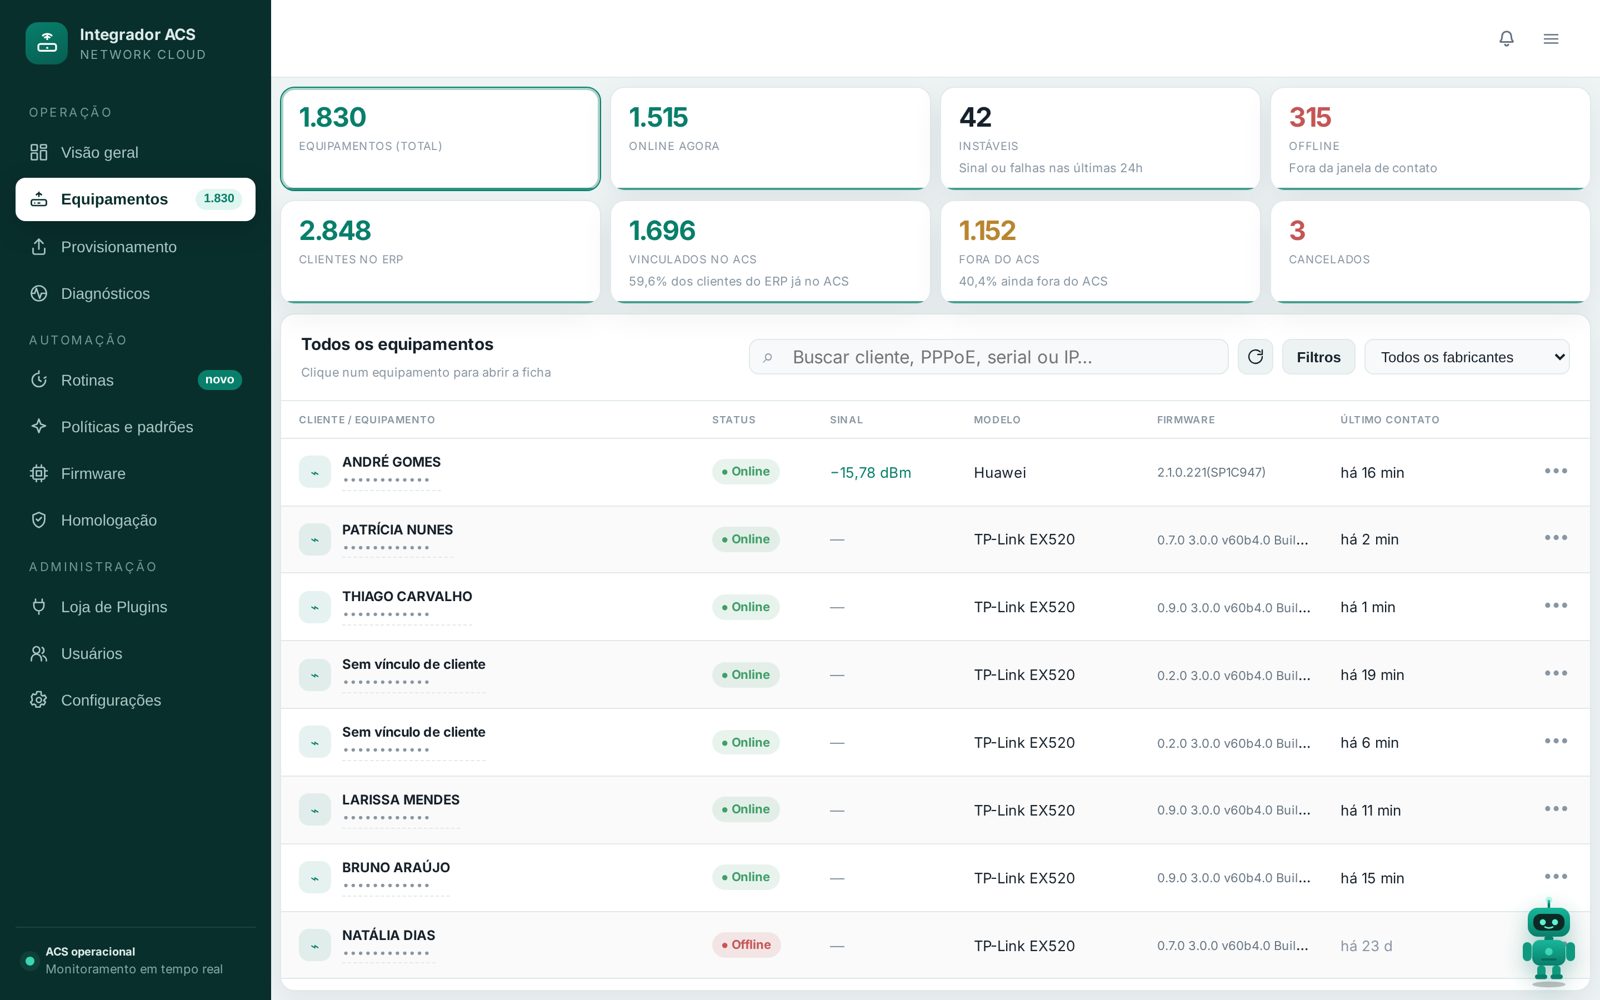1600x1000 pixels.
Task: Open Configurações
Action: point(135,700)
